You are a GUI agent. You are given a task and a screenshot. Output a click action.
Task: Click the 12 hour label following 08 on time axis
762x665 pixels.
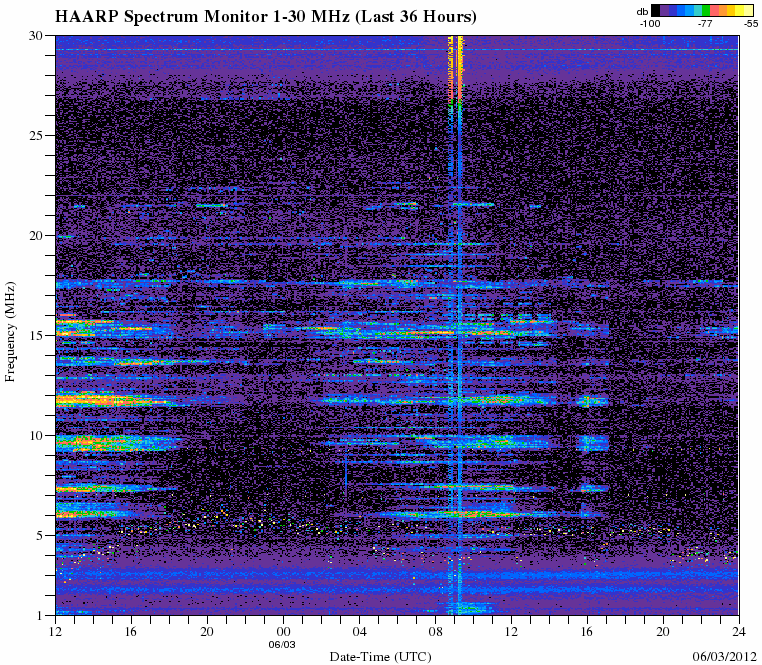click(511, 632)
